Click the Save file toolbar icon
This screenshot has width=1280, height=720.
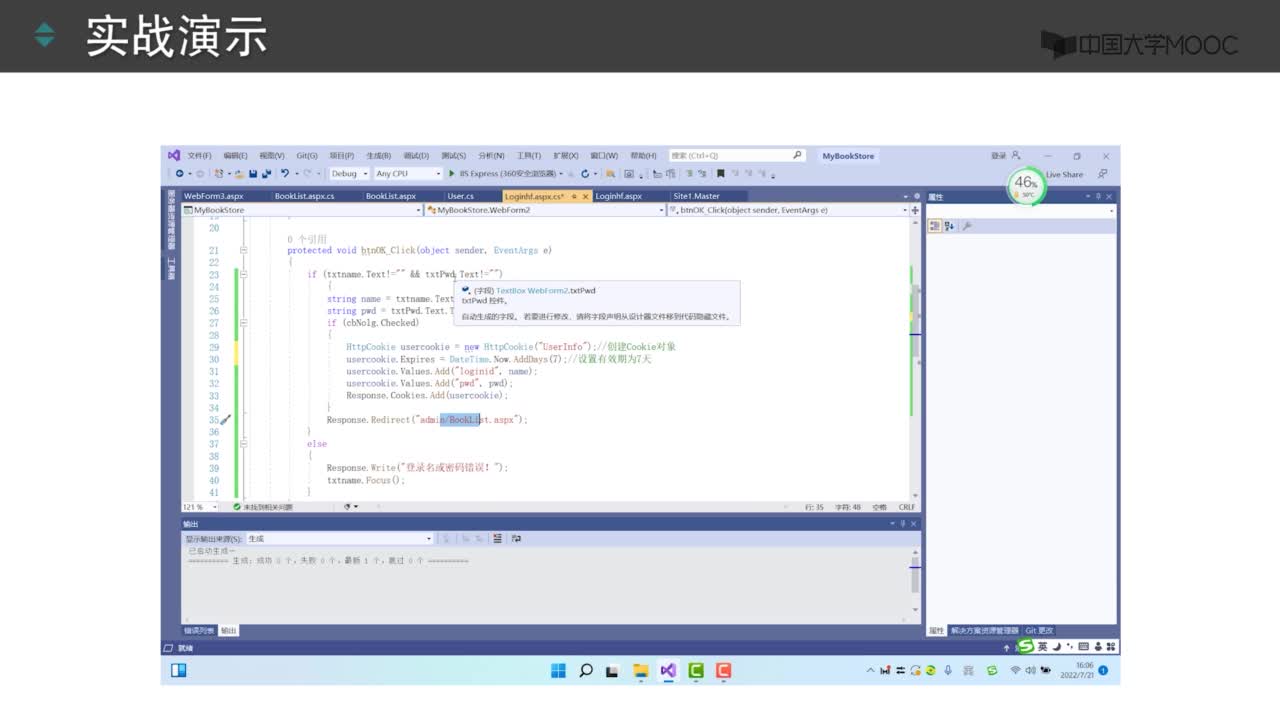253,174
